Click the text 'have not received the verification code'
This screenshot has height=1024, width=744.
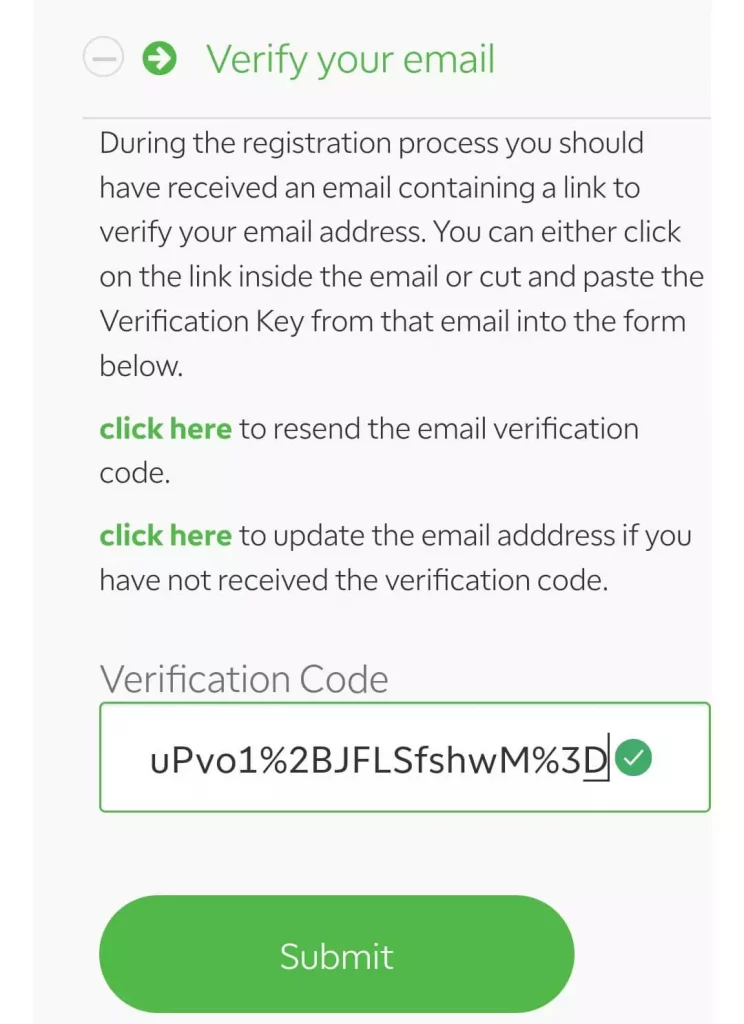353,580
